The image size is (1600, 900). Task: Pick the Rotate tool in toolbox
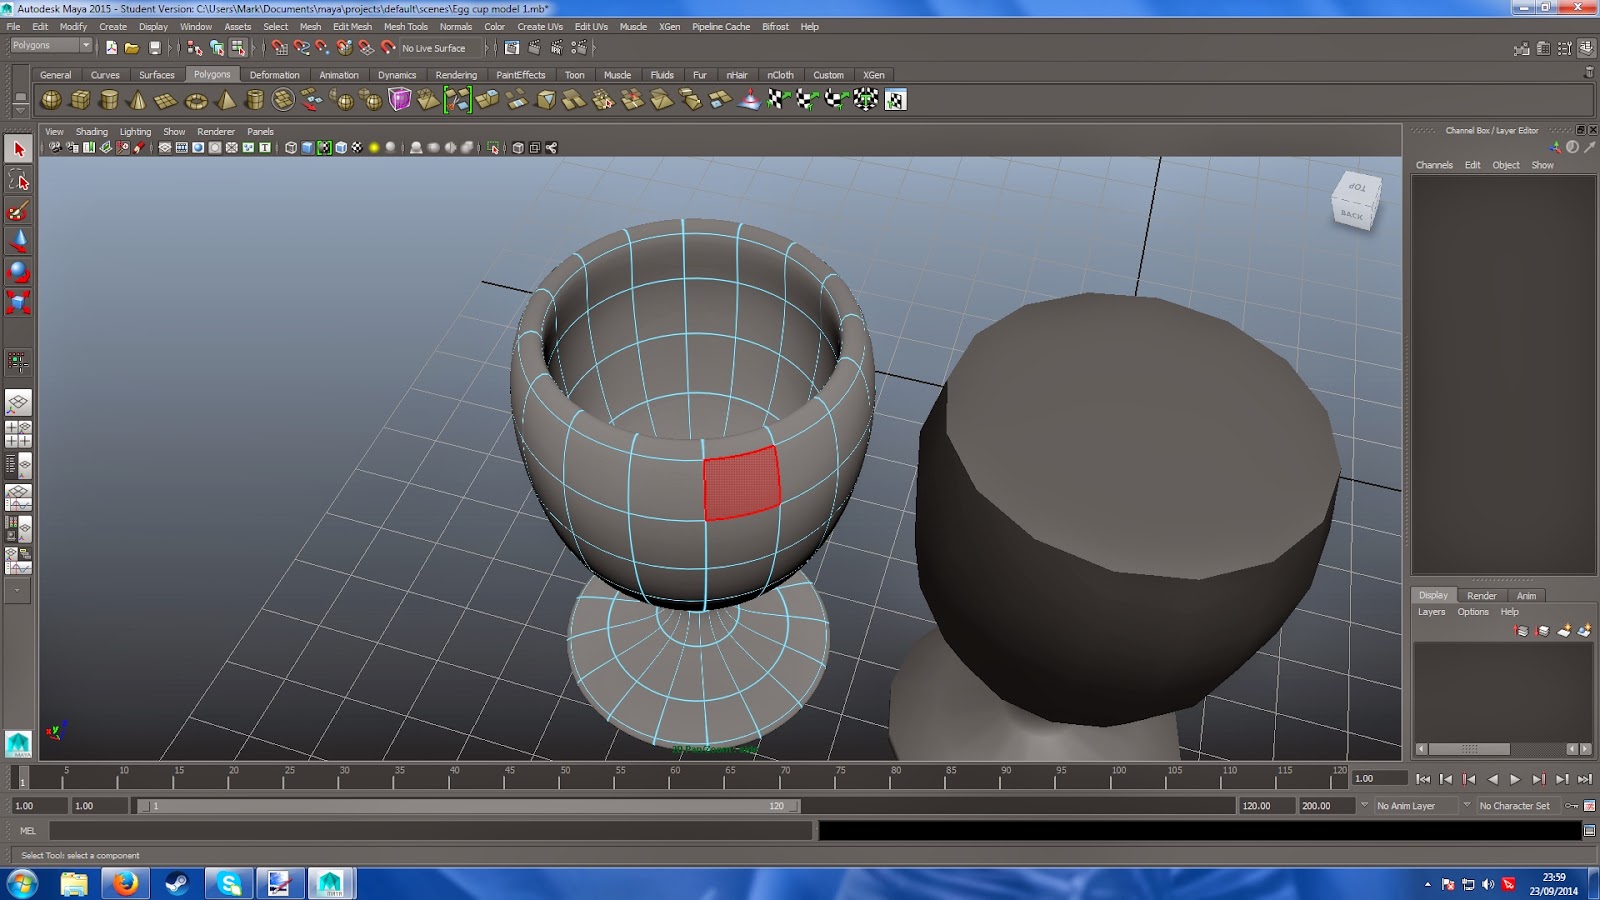pyautogui.click(x=18, y=272)
